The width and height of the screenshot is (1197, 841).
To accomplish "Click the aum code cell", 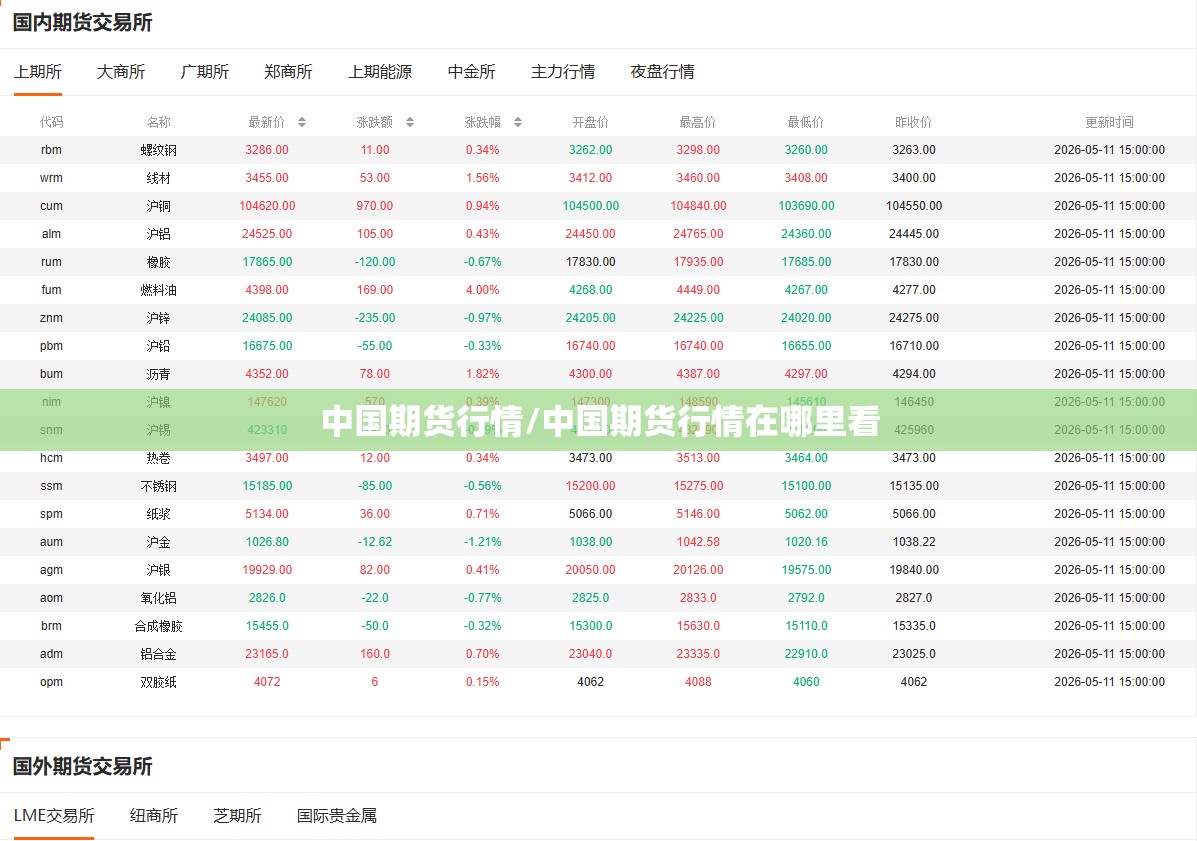I will pos(51,542).
